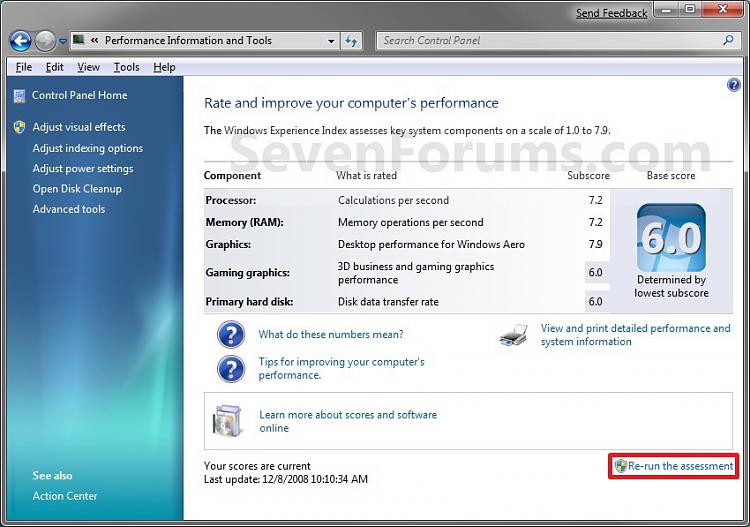Click the shield icon on Re-run the assessment
Screen dimensions: 750x527
[620, 466]
